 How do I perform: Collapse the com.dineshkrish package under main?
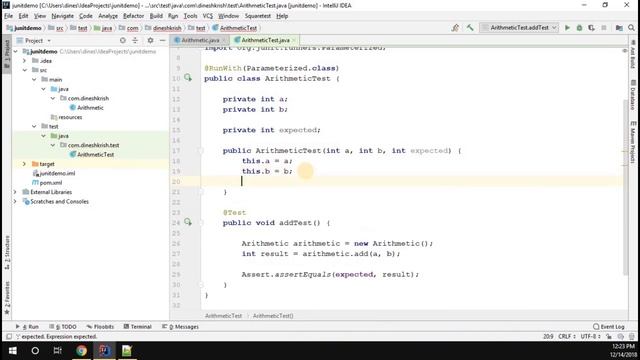tap(53, 98)
